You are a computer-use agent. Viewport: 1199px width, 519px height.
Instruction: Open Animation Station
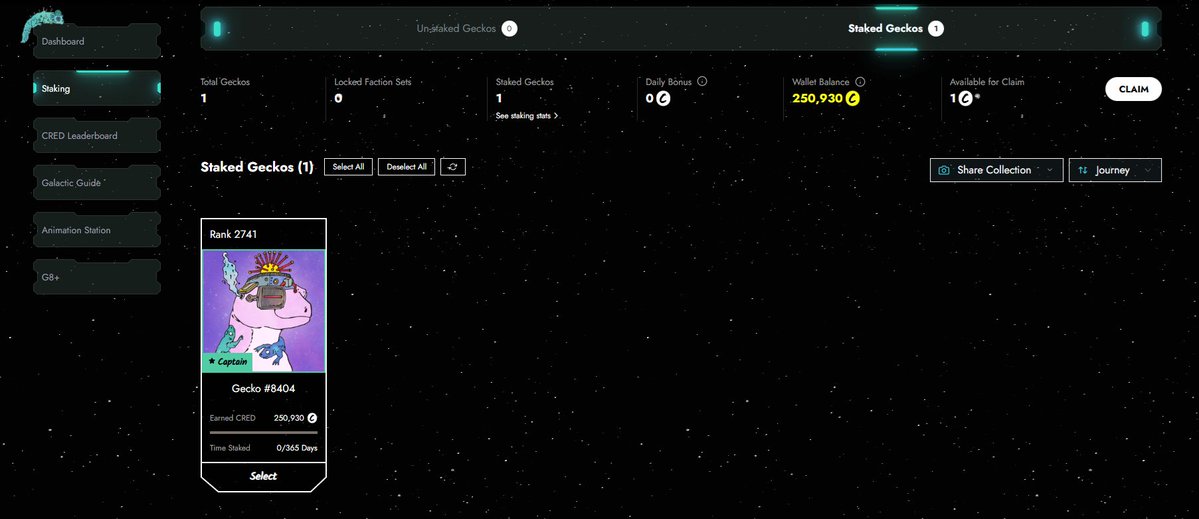pos(97,230)
